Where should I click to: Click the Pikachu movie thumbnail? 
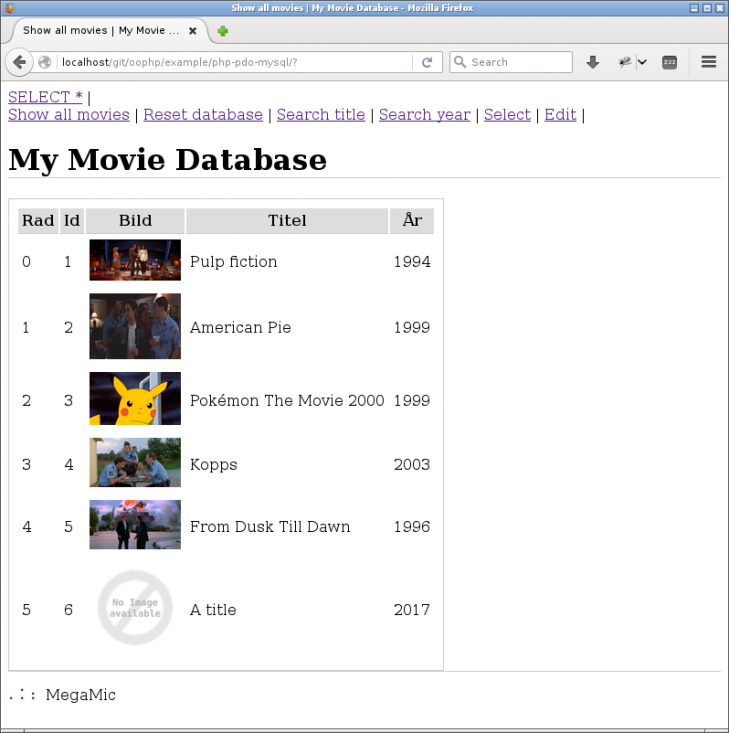pos(135,398)
